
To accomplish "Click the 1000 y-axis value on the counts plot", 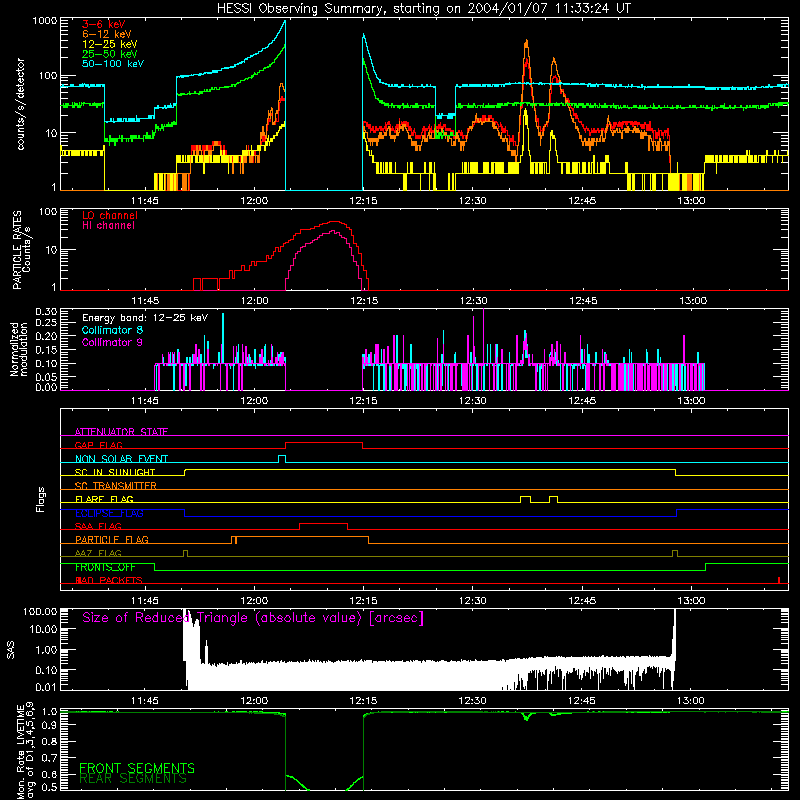I will (44, 21).
